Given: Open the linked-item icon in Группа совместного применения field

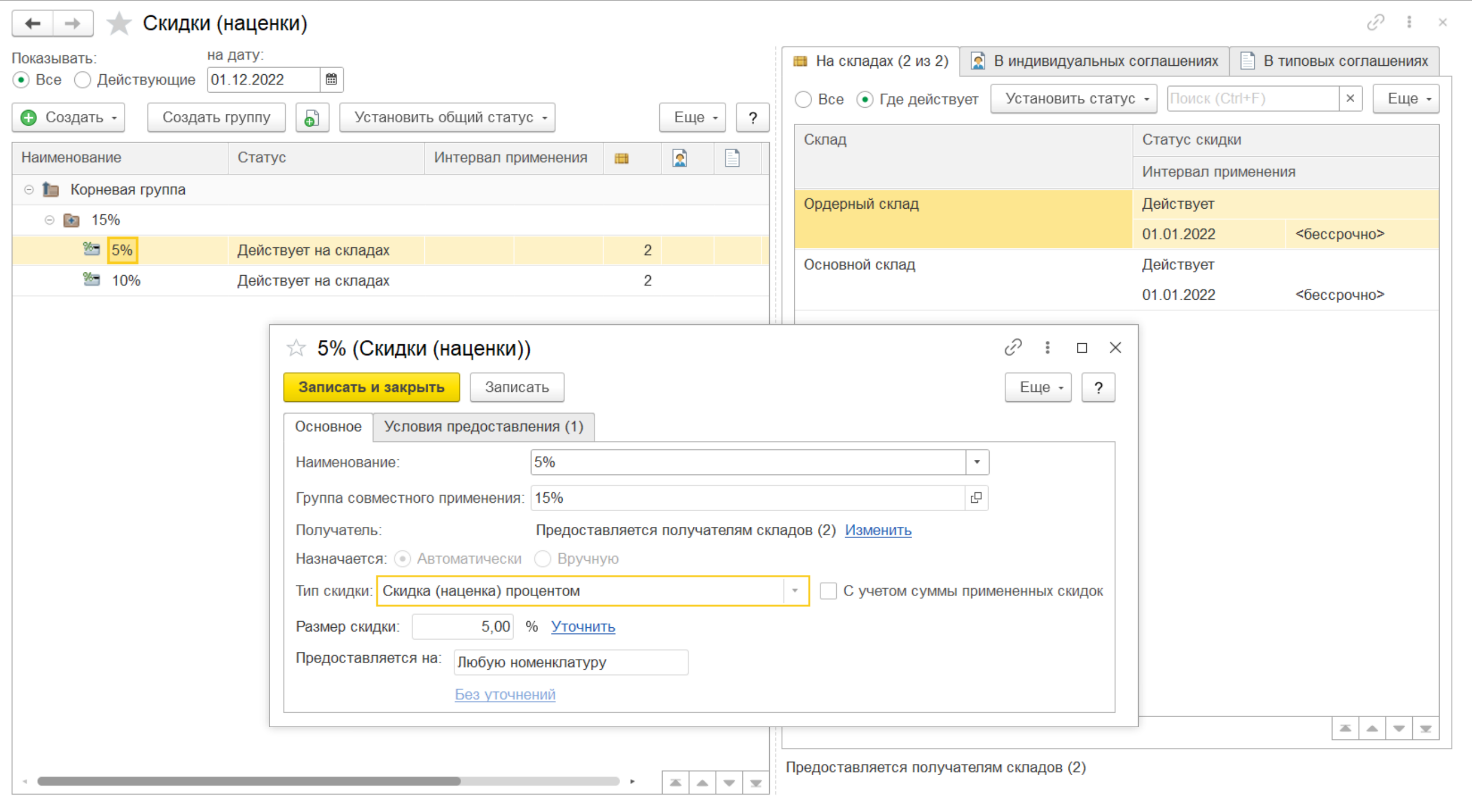Looking at the screenshot, I should pyautogui.click(x=976, y=497).
